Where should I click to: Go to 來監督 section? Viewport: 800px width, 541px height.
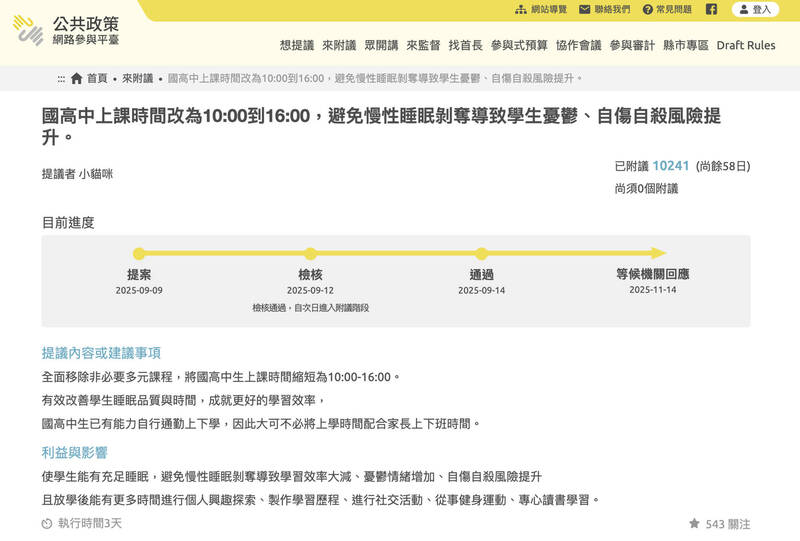pos(423,45)
